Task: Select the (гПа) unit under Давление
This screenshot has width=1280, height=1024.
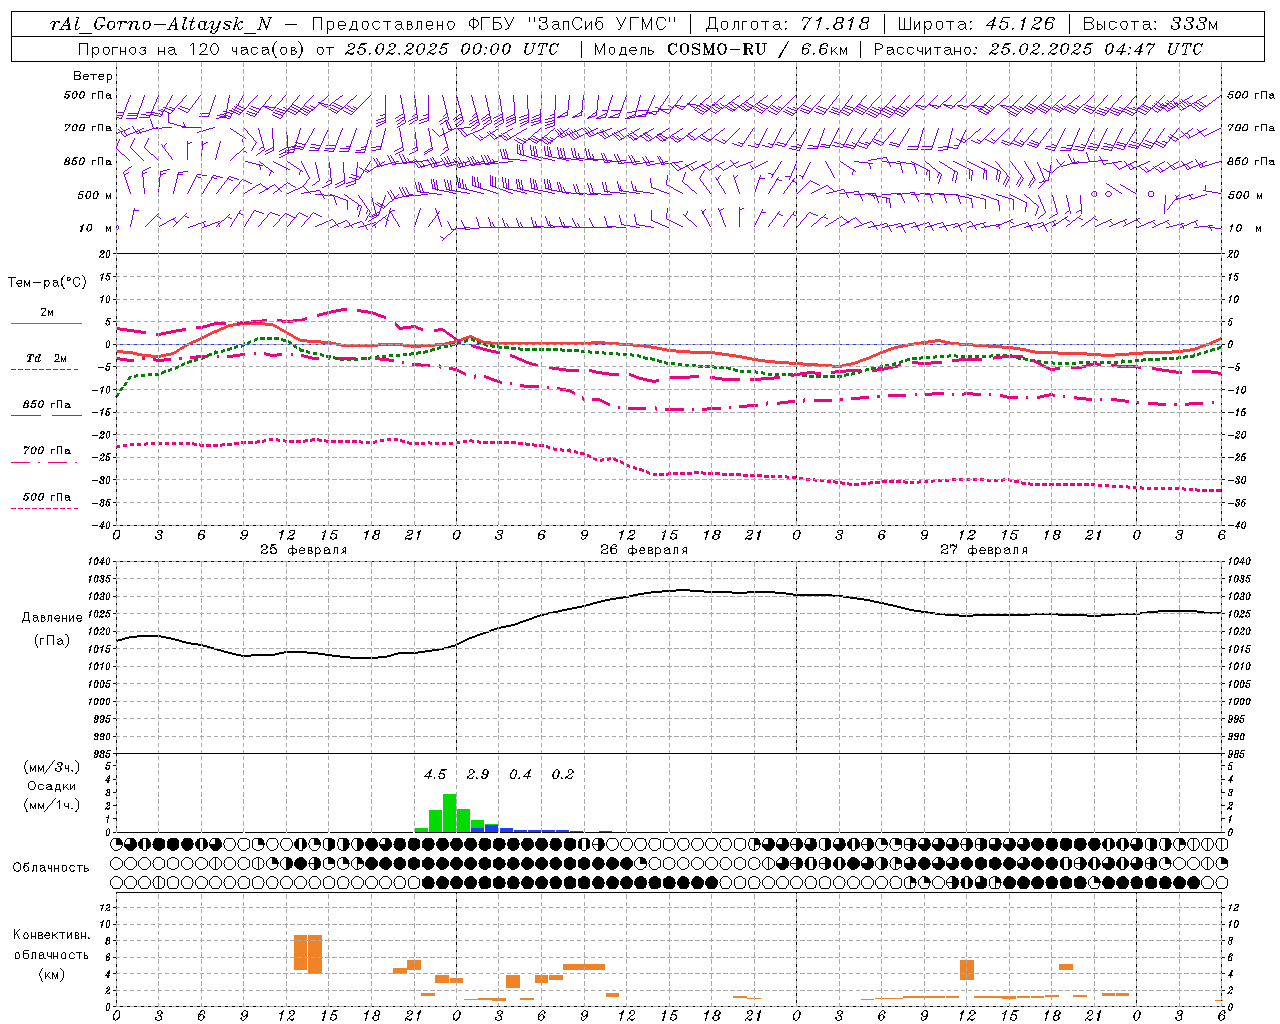Action: tap(52, 641)
